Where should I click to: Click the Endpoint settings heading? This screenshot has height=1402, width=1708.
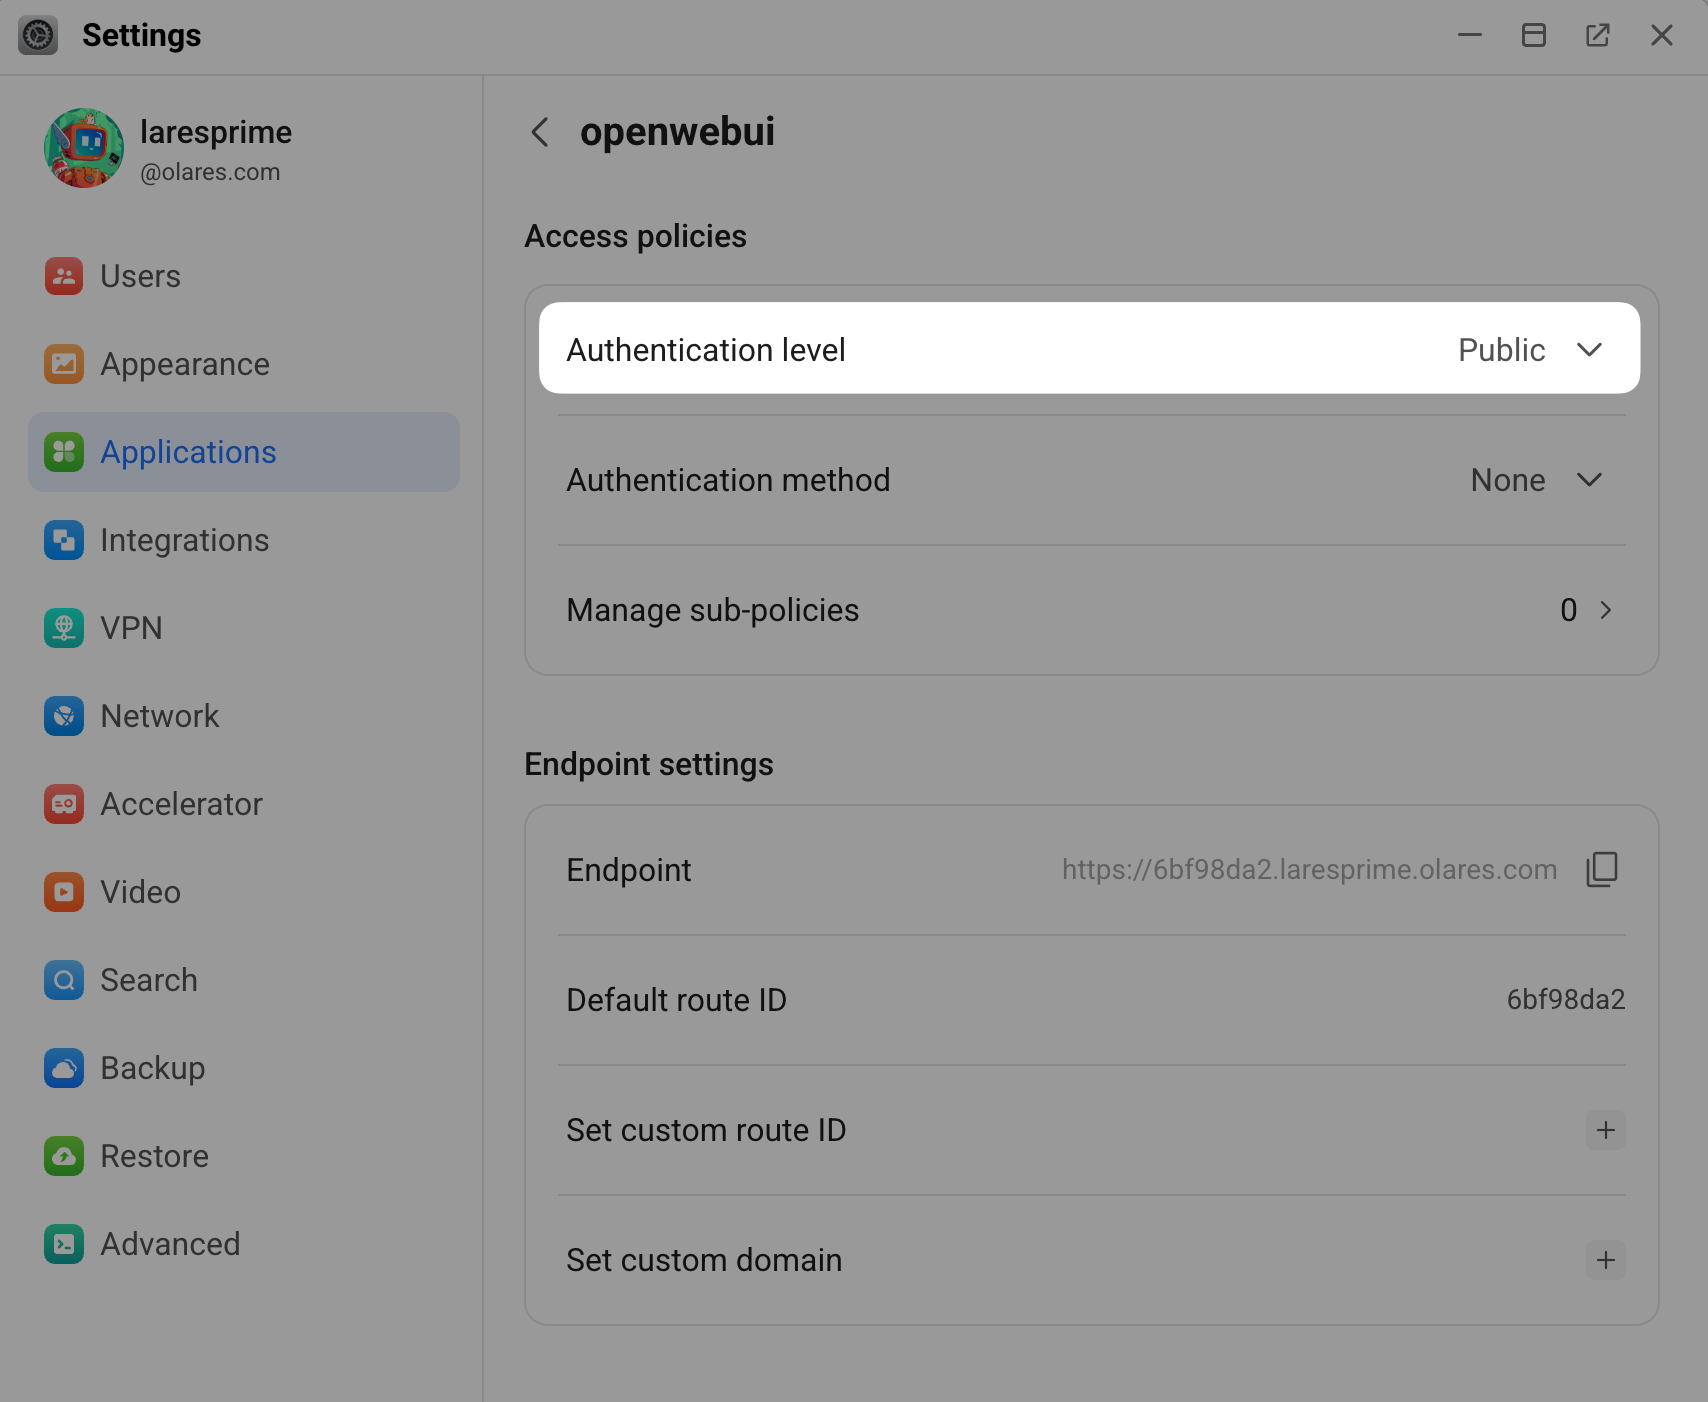[x=649, y=764]
